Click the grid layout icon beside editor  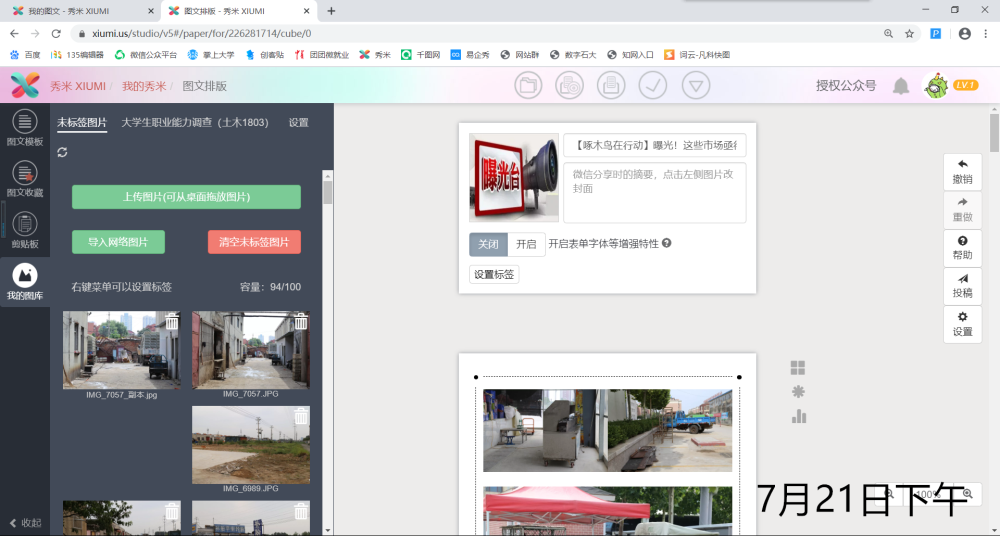(798, 368)
